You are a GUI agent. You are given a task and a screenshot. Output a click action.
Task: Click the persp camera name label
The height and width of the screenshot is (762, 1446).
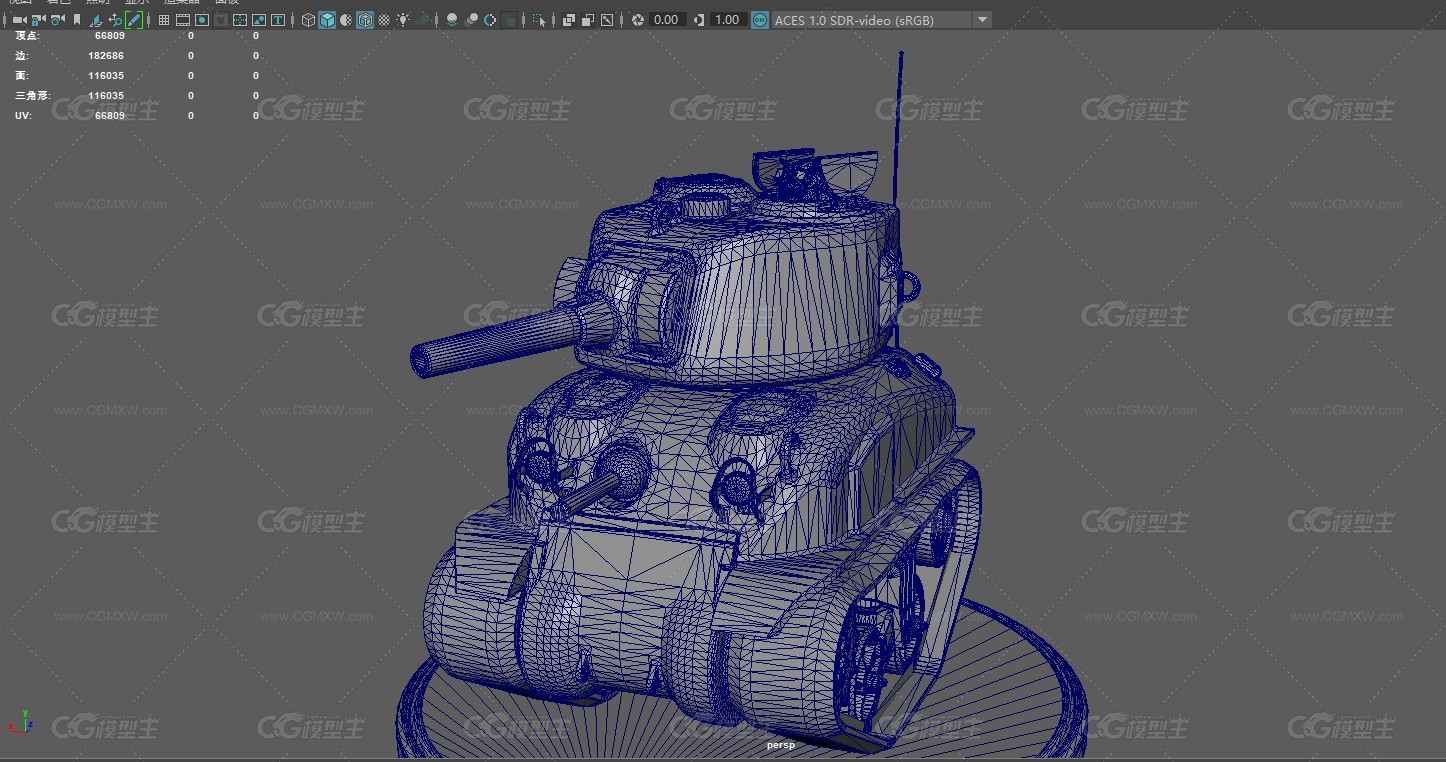click(x=780, y=745)
